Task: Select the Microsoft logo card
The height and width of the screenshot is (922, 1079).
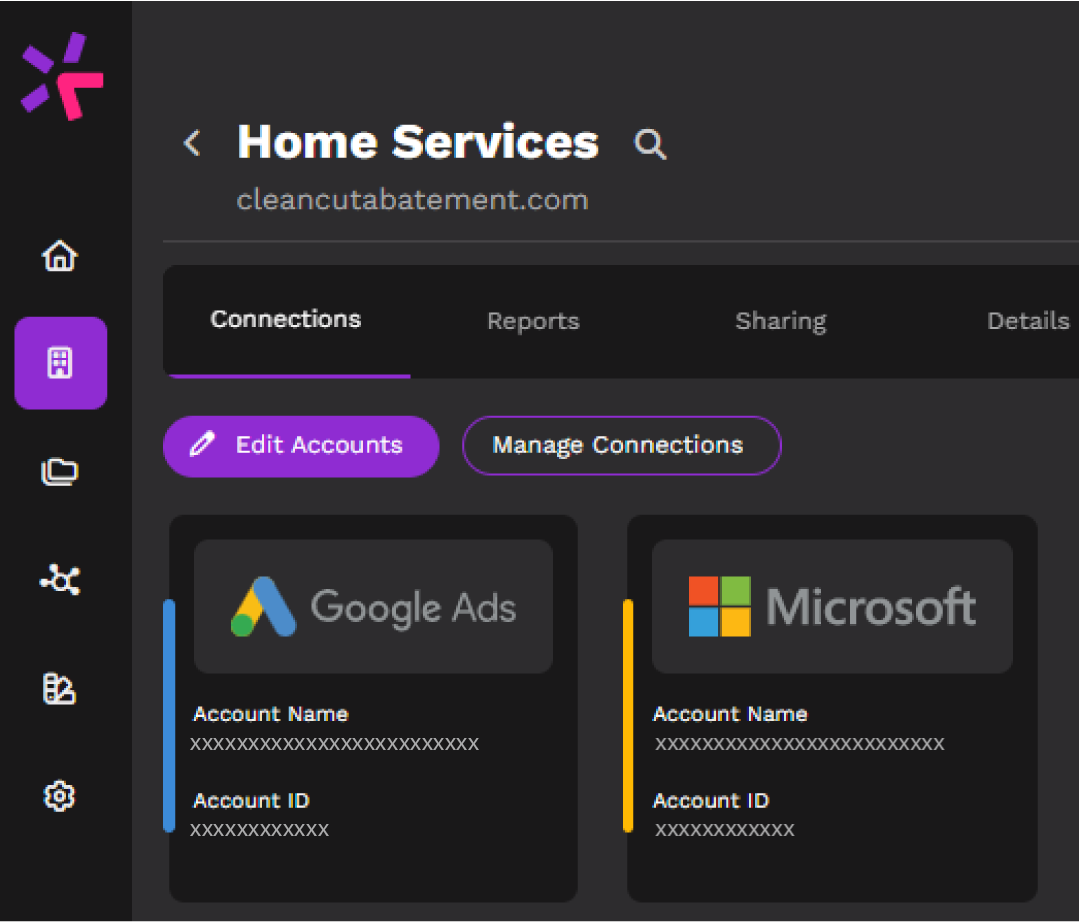Action: point(832,606)
